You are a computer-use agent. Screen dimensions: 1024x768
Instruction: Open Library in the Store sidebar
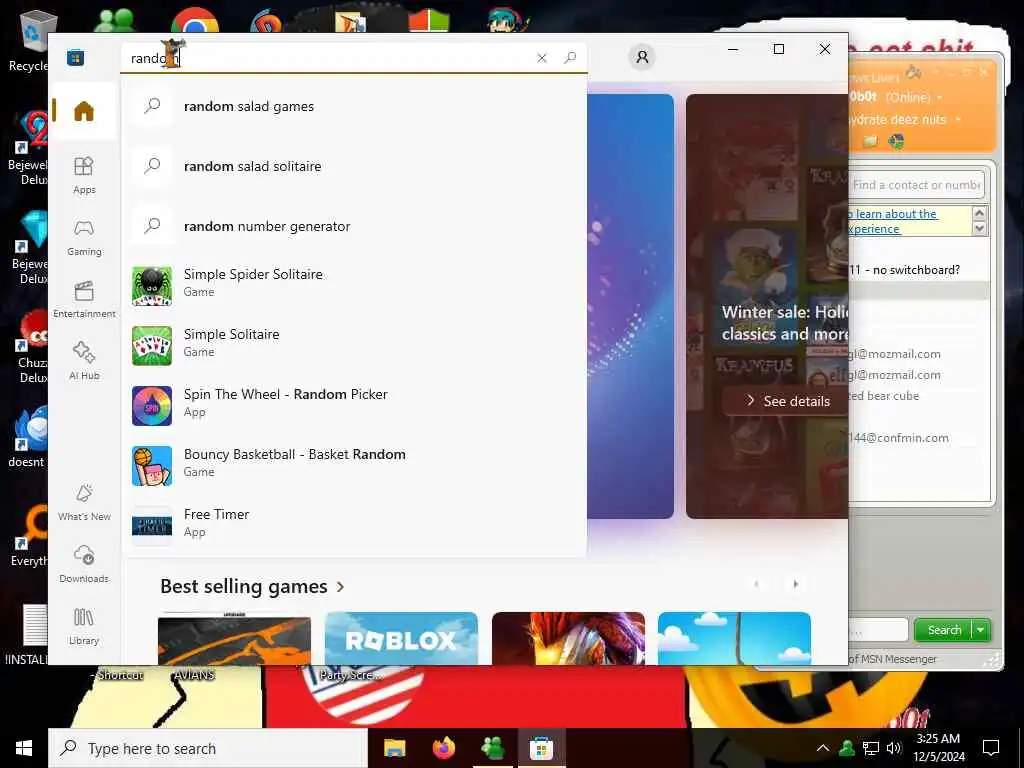coord(84,626)
